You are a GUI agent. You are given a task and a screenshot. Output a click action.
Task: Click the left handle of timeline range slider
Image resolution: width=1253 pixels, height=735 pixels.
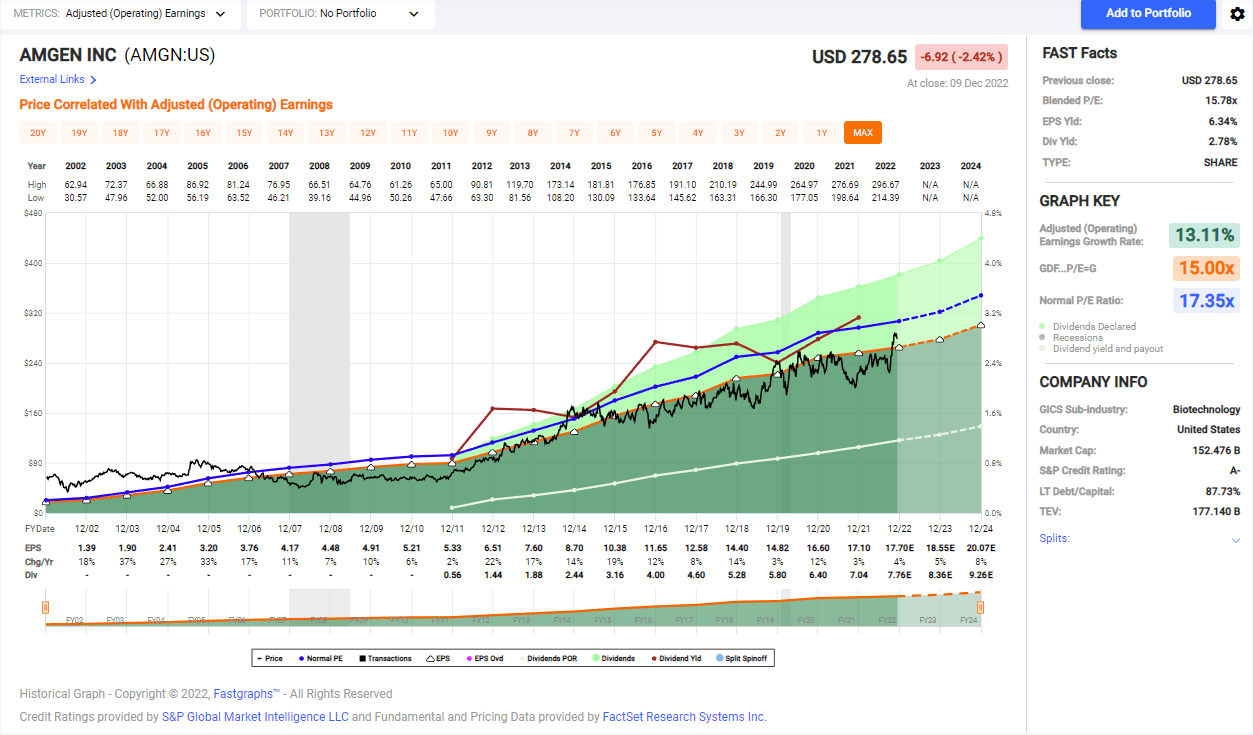tap(45, 607)
